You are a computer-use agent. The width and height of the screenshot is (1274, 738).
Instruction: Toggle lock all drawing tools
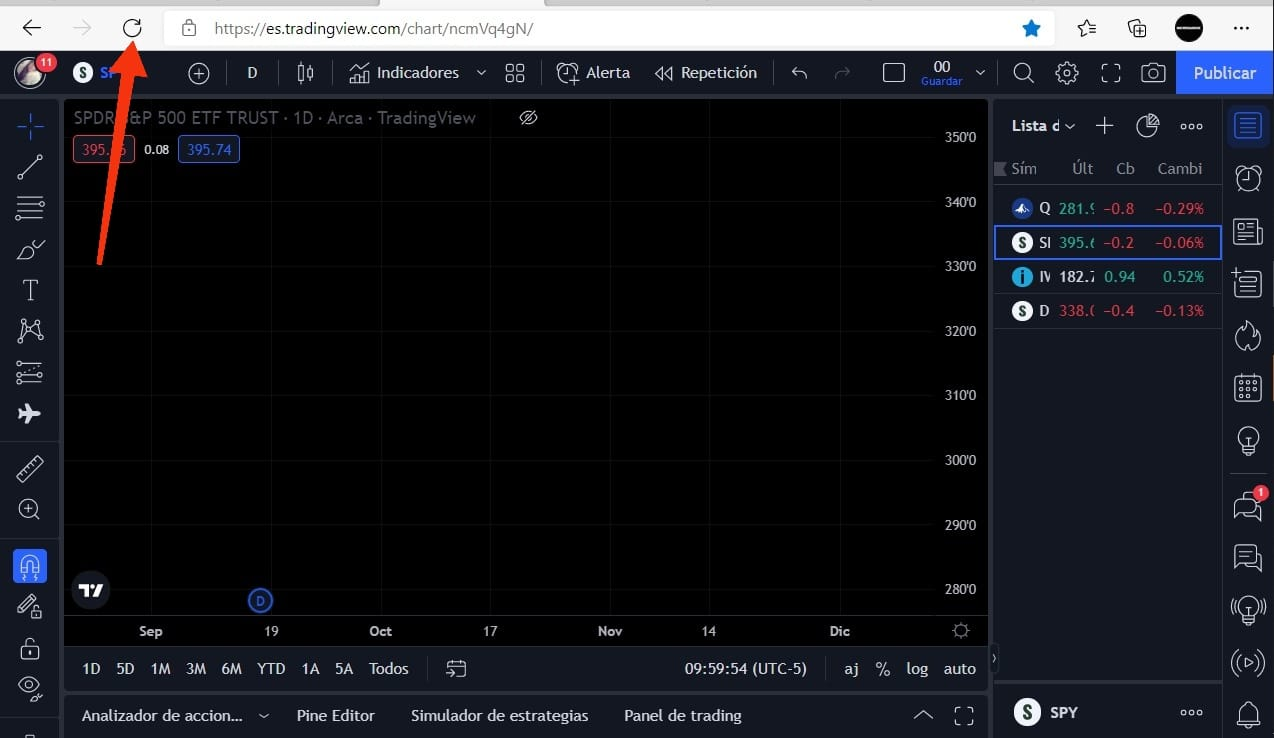[x=30, y=647]
